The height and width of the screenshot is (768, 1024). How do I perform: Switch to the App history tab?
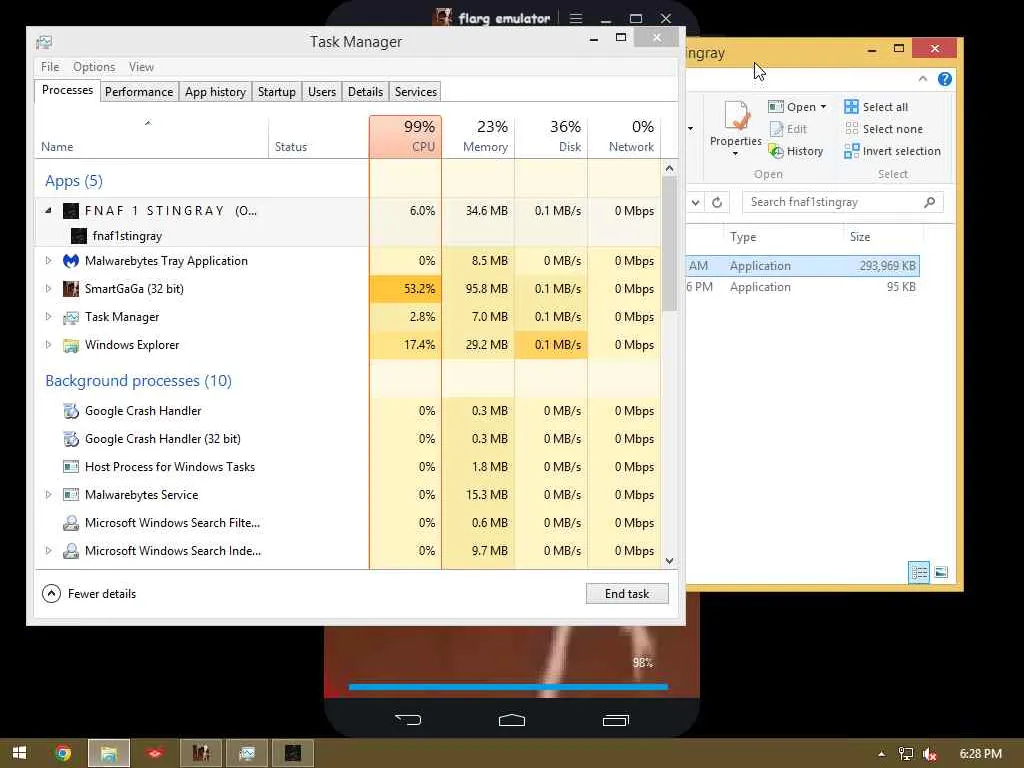tap(216, 91)
